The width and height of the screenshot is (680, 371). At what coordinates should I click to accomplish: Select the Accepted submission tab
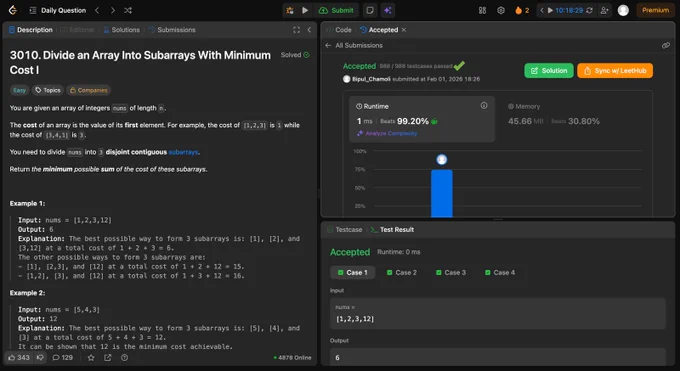(x=379, y=30)
